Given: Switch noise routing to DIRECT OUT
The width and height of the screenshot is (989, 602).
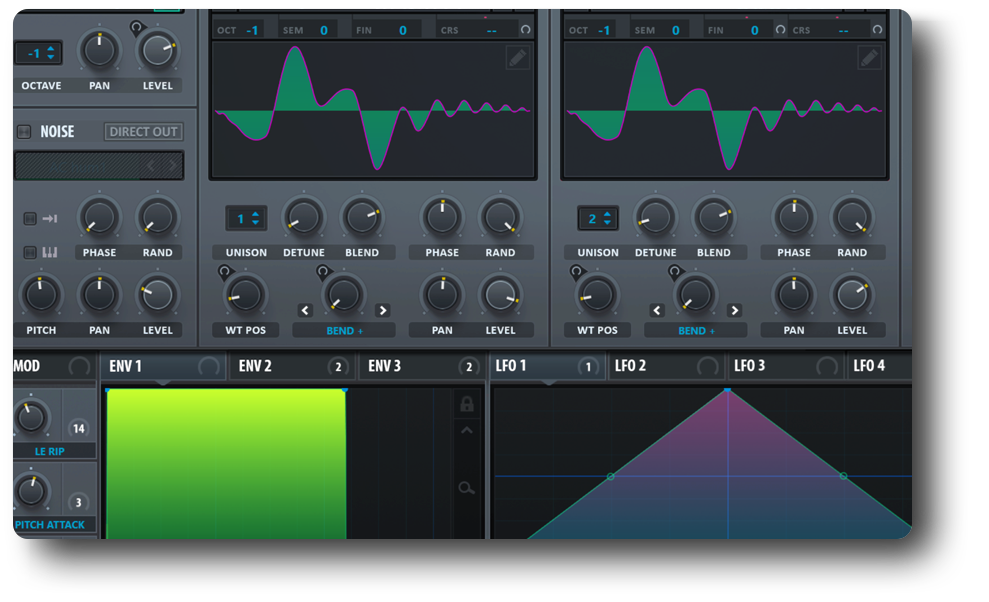Looking at the screenshot, I should pyautogui.click(x=143, y=131).
